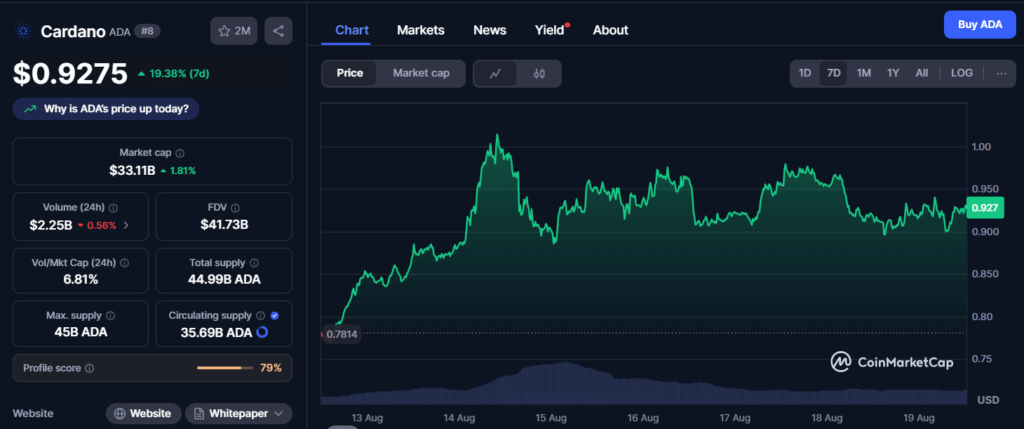The height and width of the screenshot is (429, 1024).
Task: Click the trending arrow icon in price prompt
Action: point(30,109)
